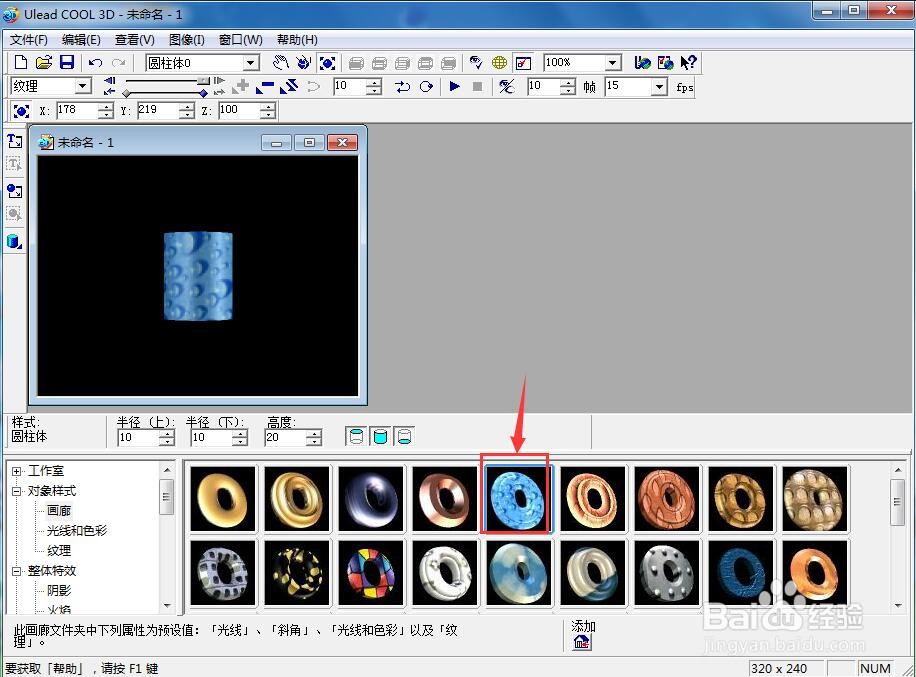Viewport: 916px width, 677px height.
Task: Click the blue bubble donut texture thumbnail
Action: click(517, 498)
